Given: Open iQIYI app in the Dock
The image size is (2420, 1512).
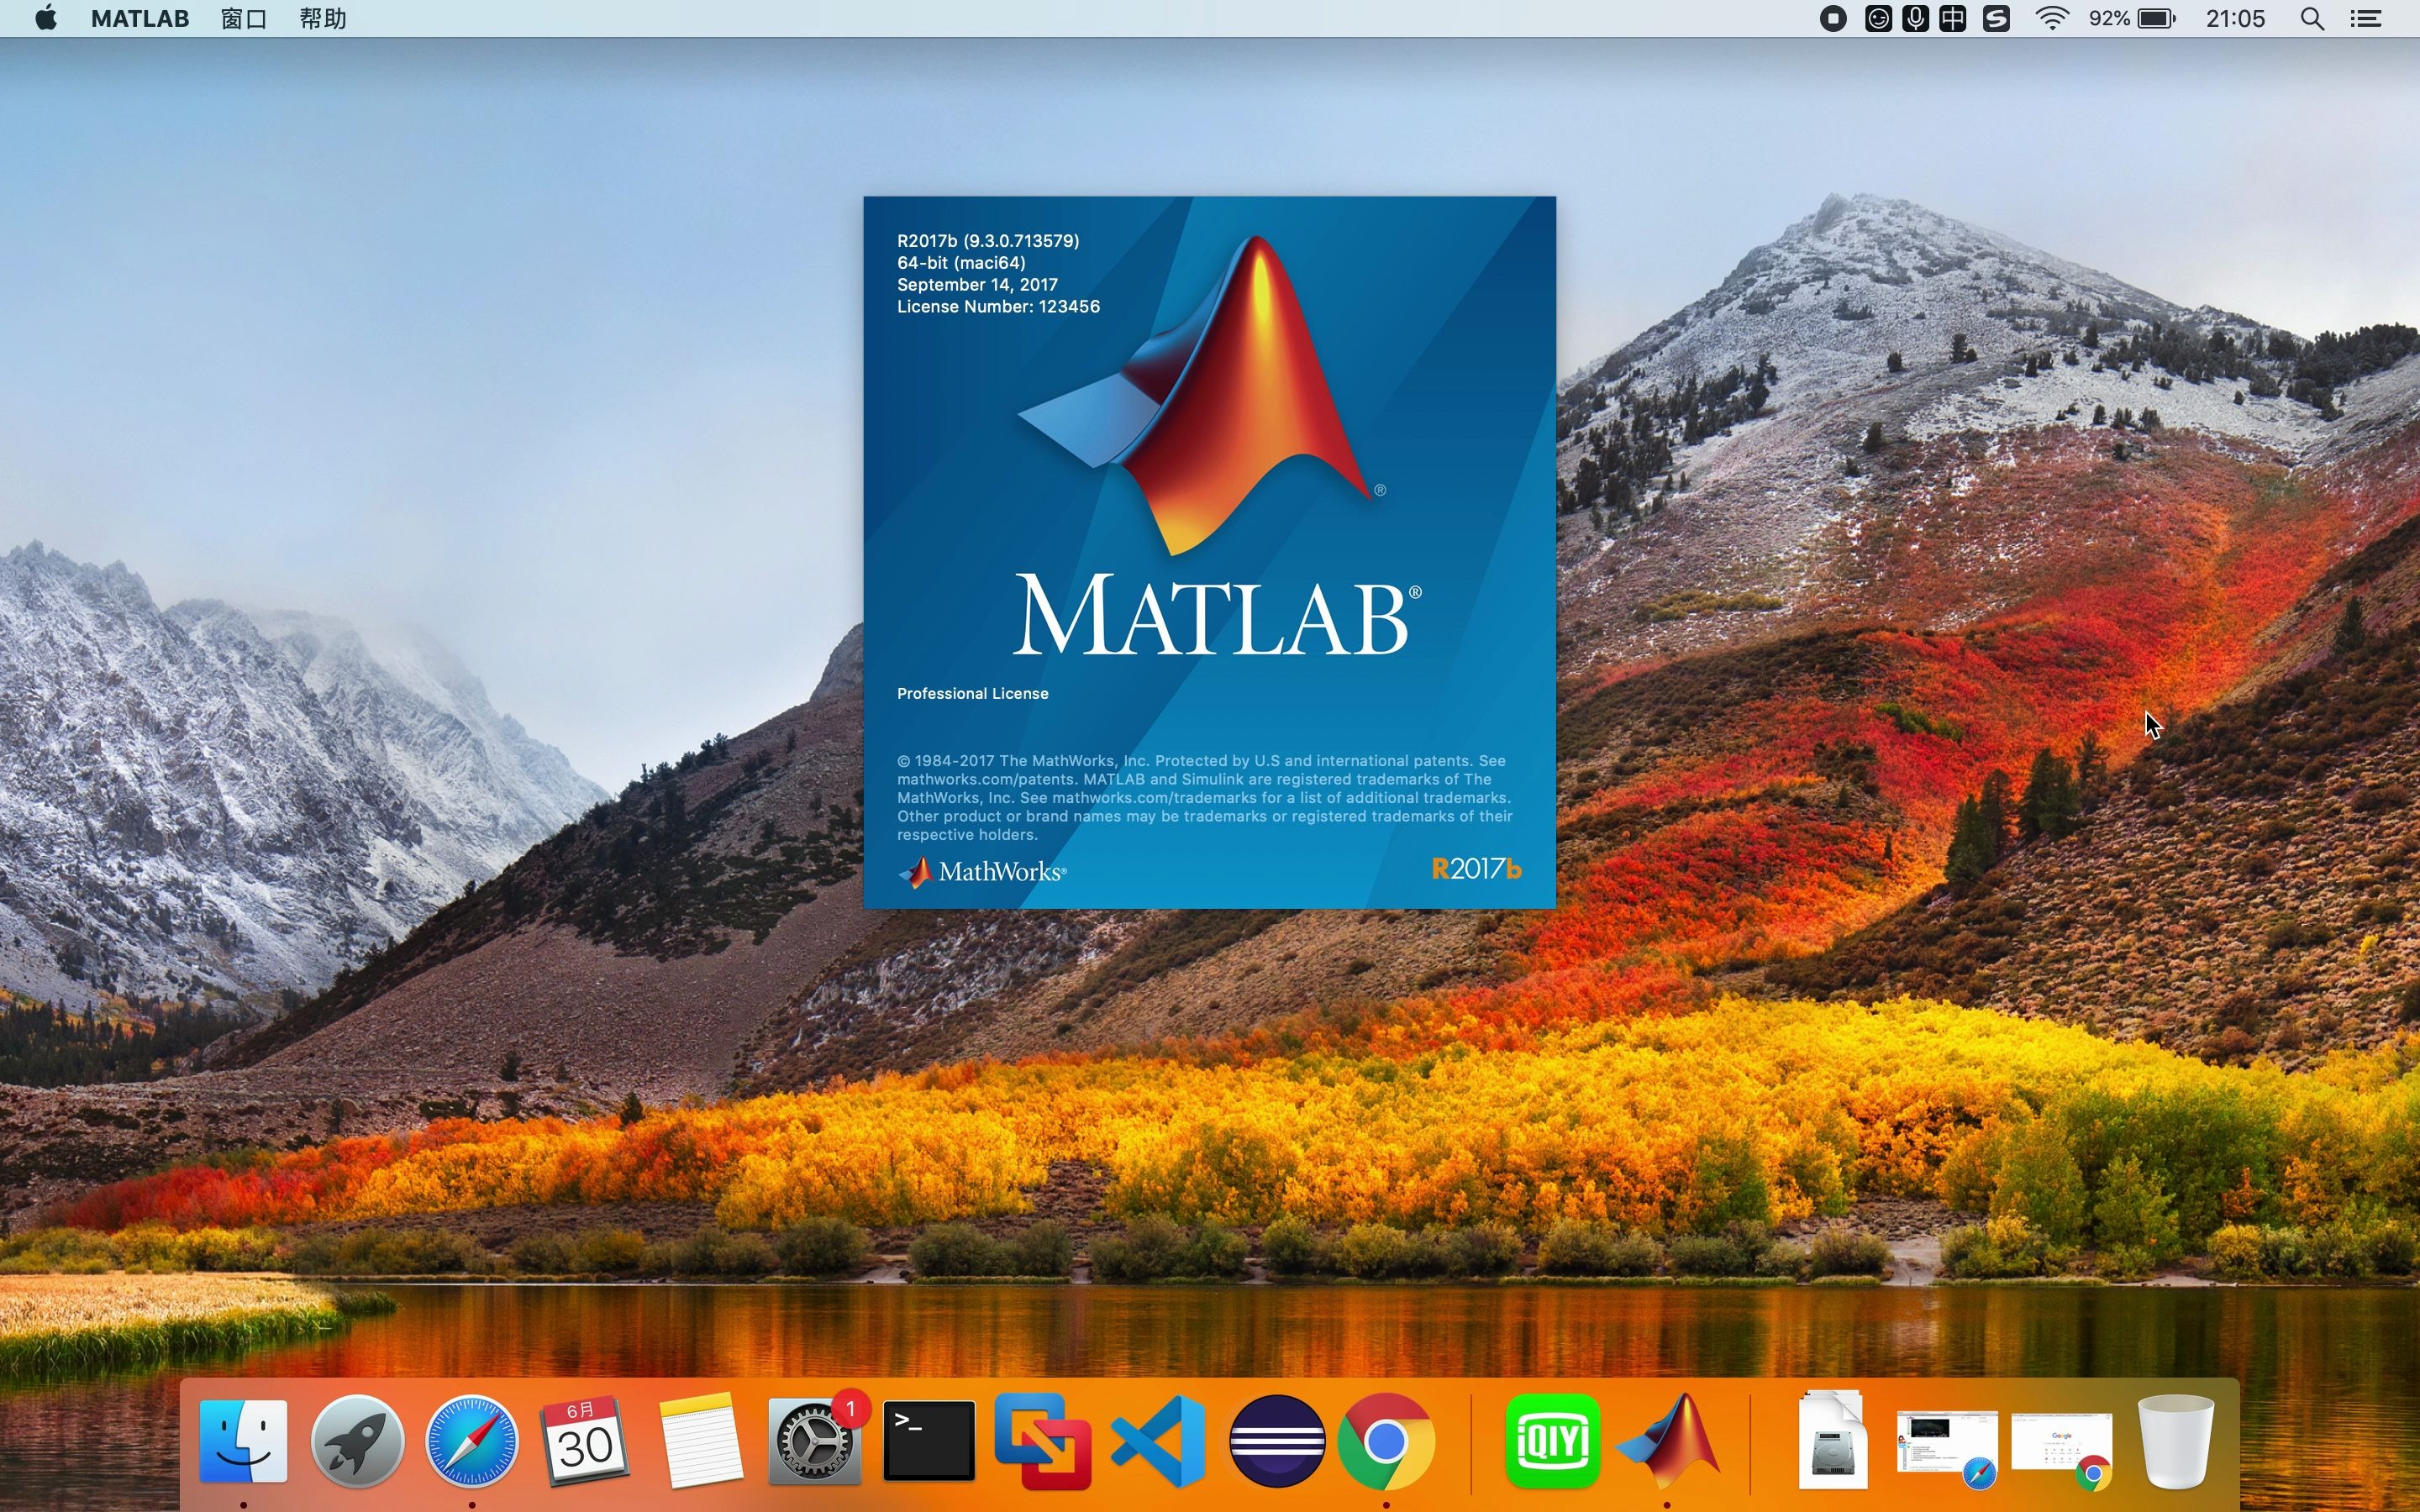Looking at the screenshot, I should (x=1552, y=1440).
